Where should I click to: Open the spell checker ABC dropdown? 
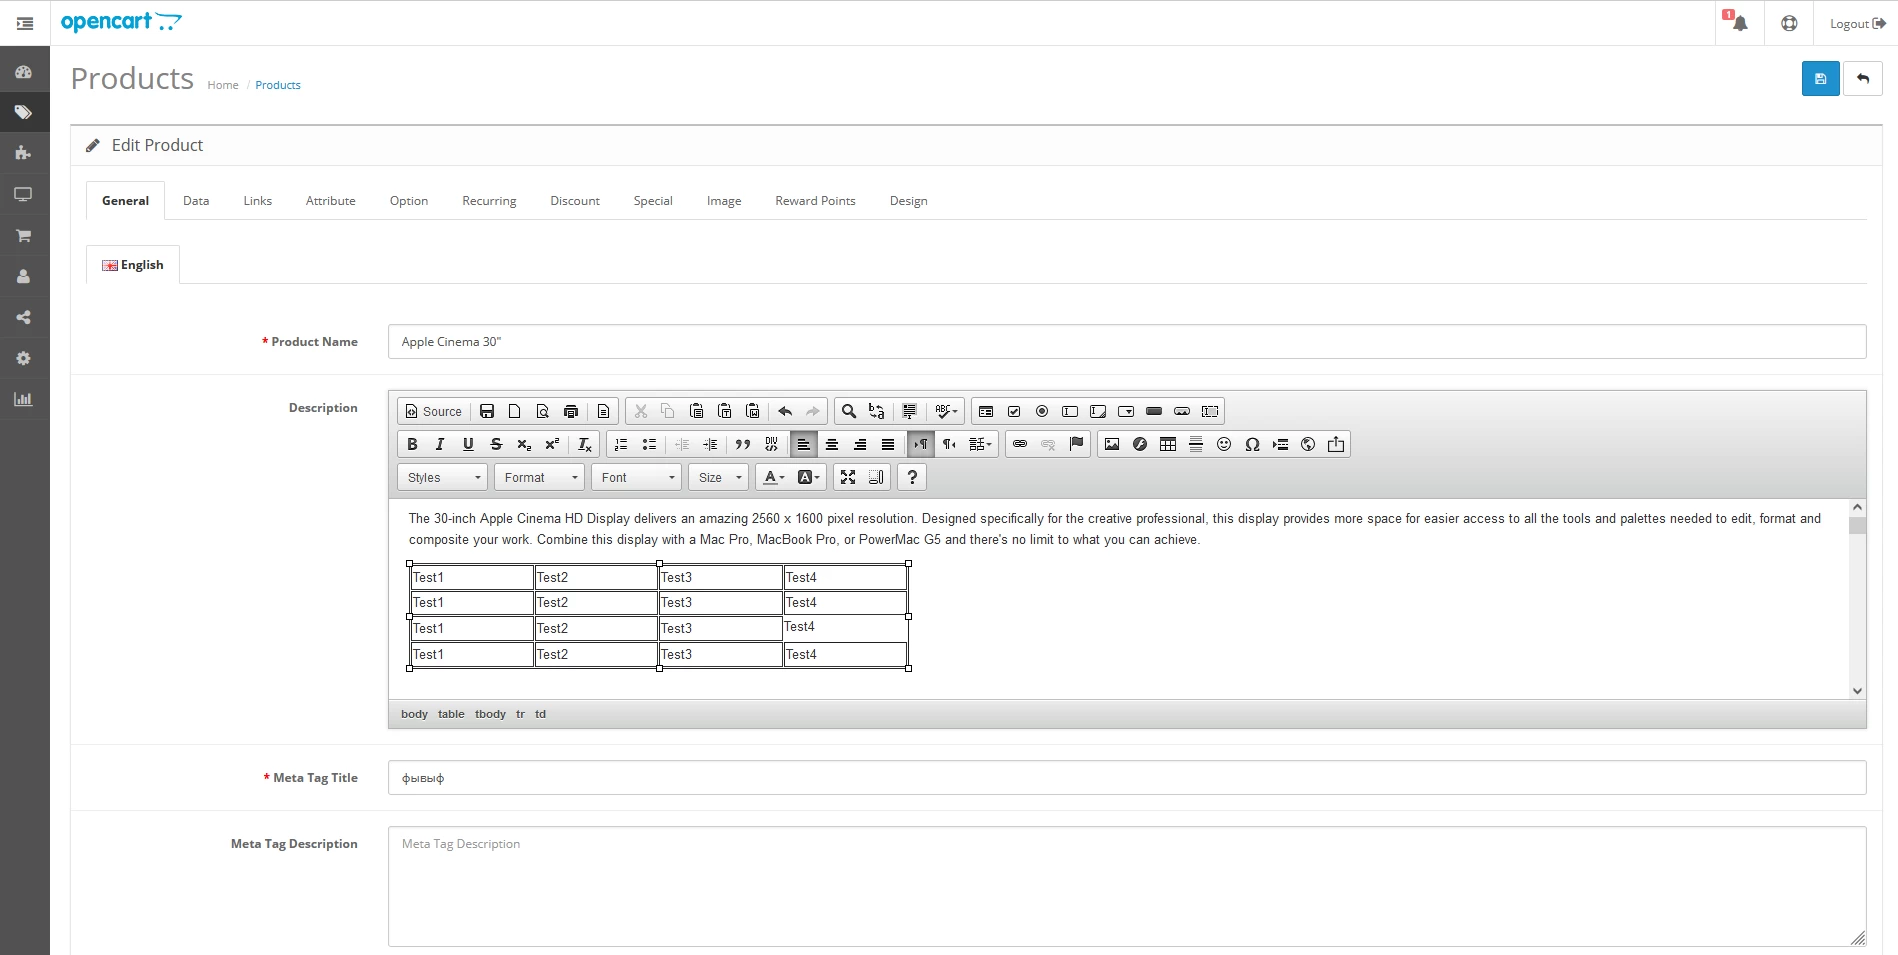tap(946, 411)
